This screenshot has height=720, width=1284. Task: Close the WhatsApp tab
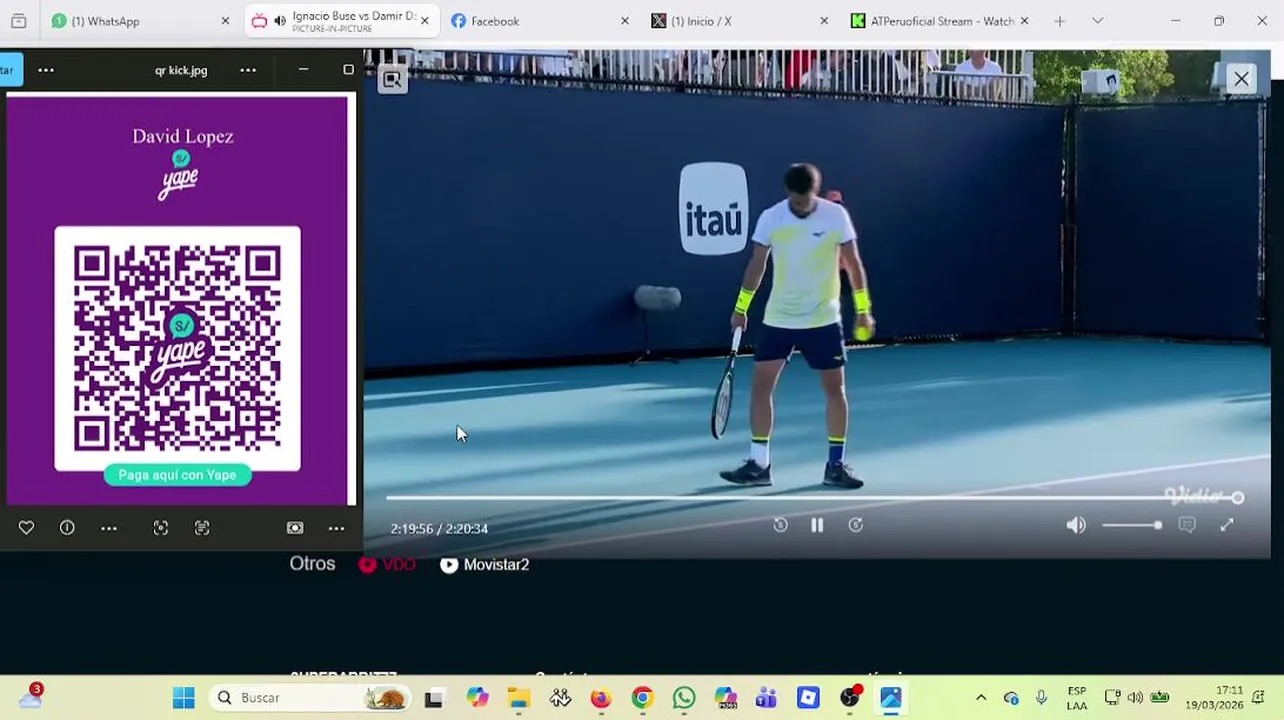click(x=225, y=21)
